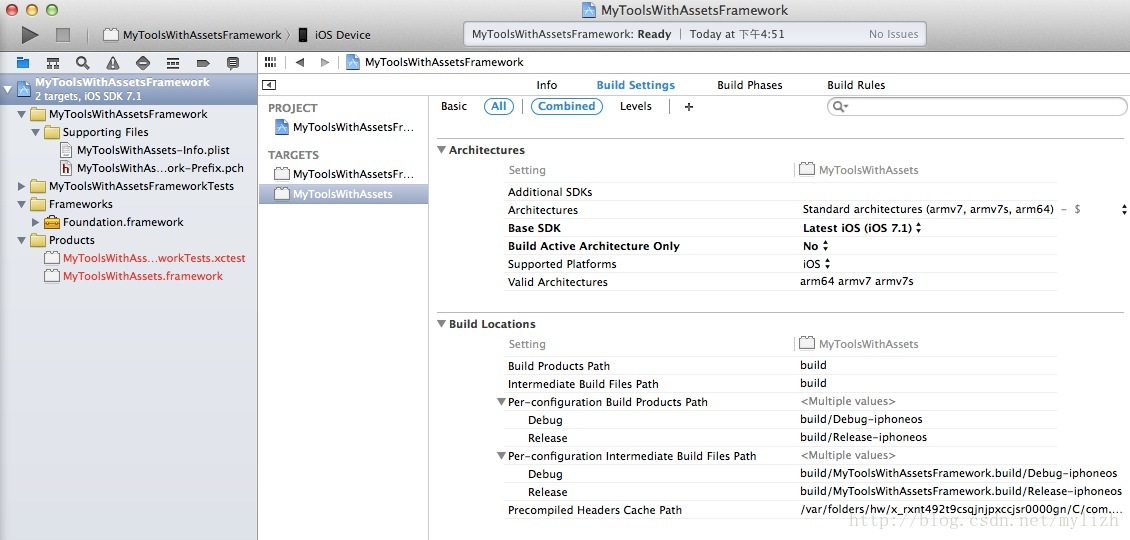
Task: Open the Build Rules tab
Action: pyautogui.click(x=856, y=85)
